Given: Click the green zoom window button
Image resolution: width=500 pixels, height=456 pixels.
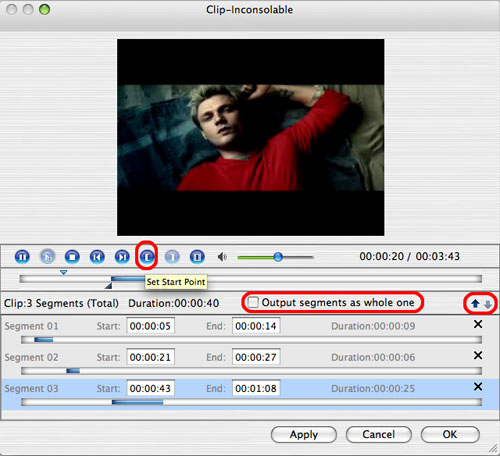Looking at the screenshot, I should click(x=44, y=9).
